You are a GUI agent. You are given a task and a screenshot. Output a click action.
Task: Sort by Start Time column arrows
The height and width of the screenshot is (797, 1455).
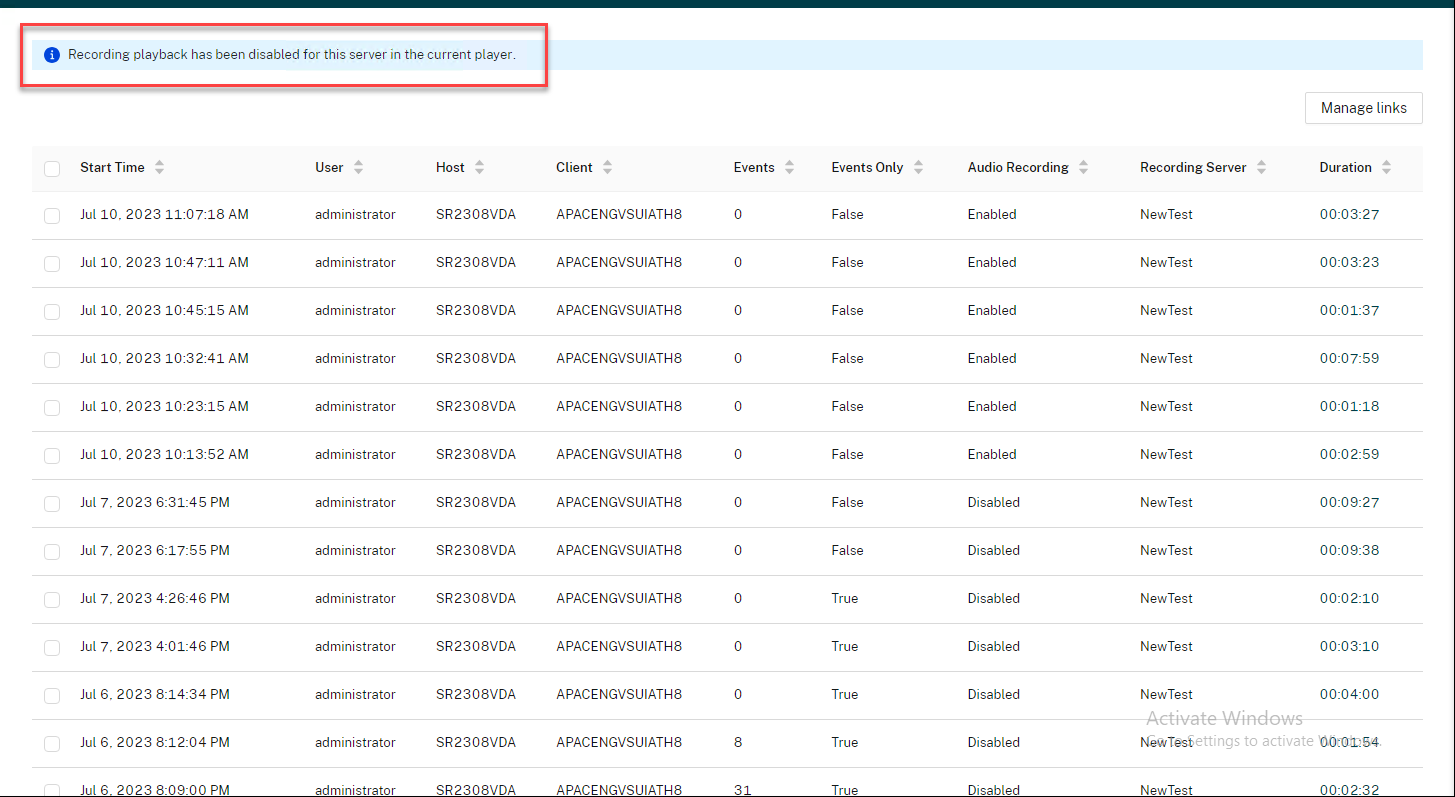(159, 168)
